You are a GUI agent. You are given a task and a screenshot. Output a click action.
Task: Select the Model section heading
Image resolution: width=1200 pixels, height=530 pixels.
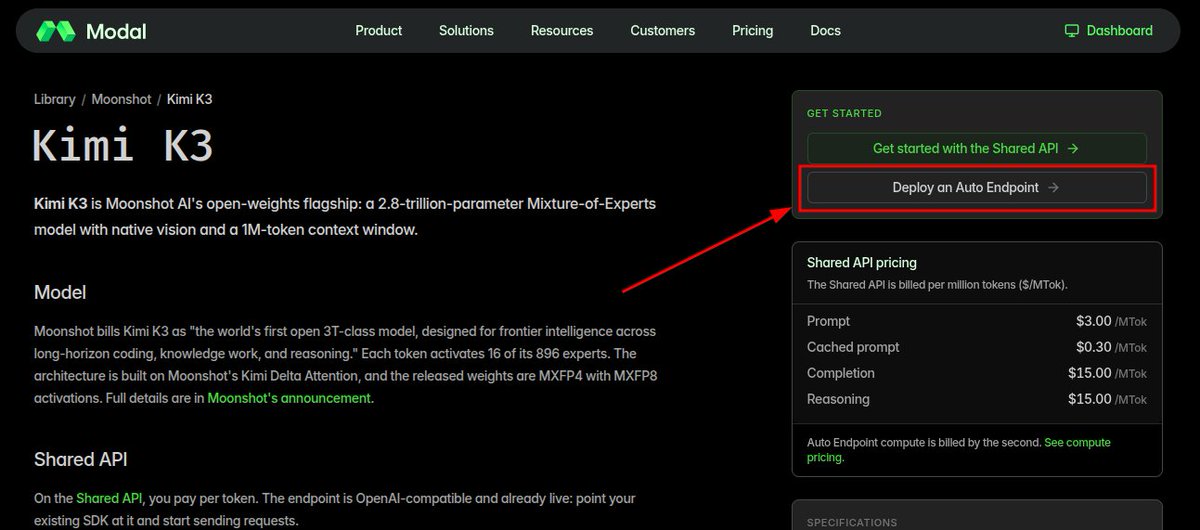pyautogui.click(x=60, y=292)
